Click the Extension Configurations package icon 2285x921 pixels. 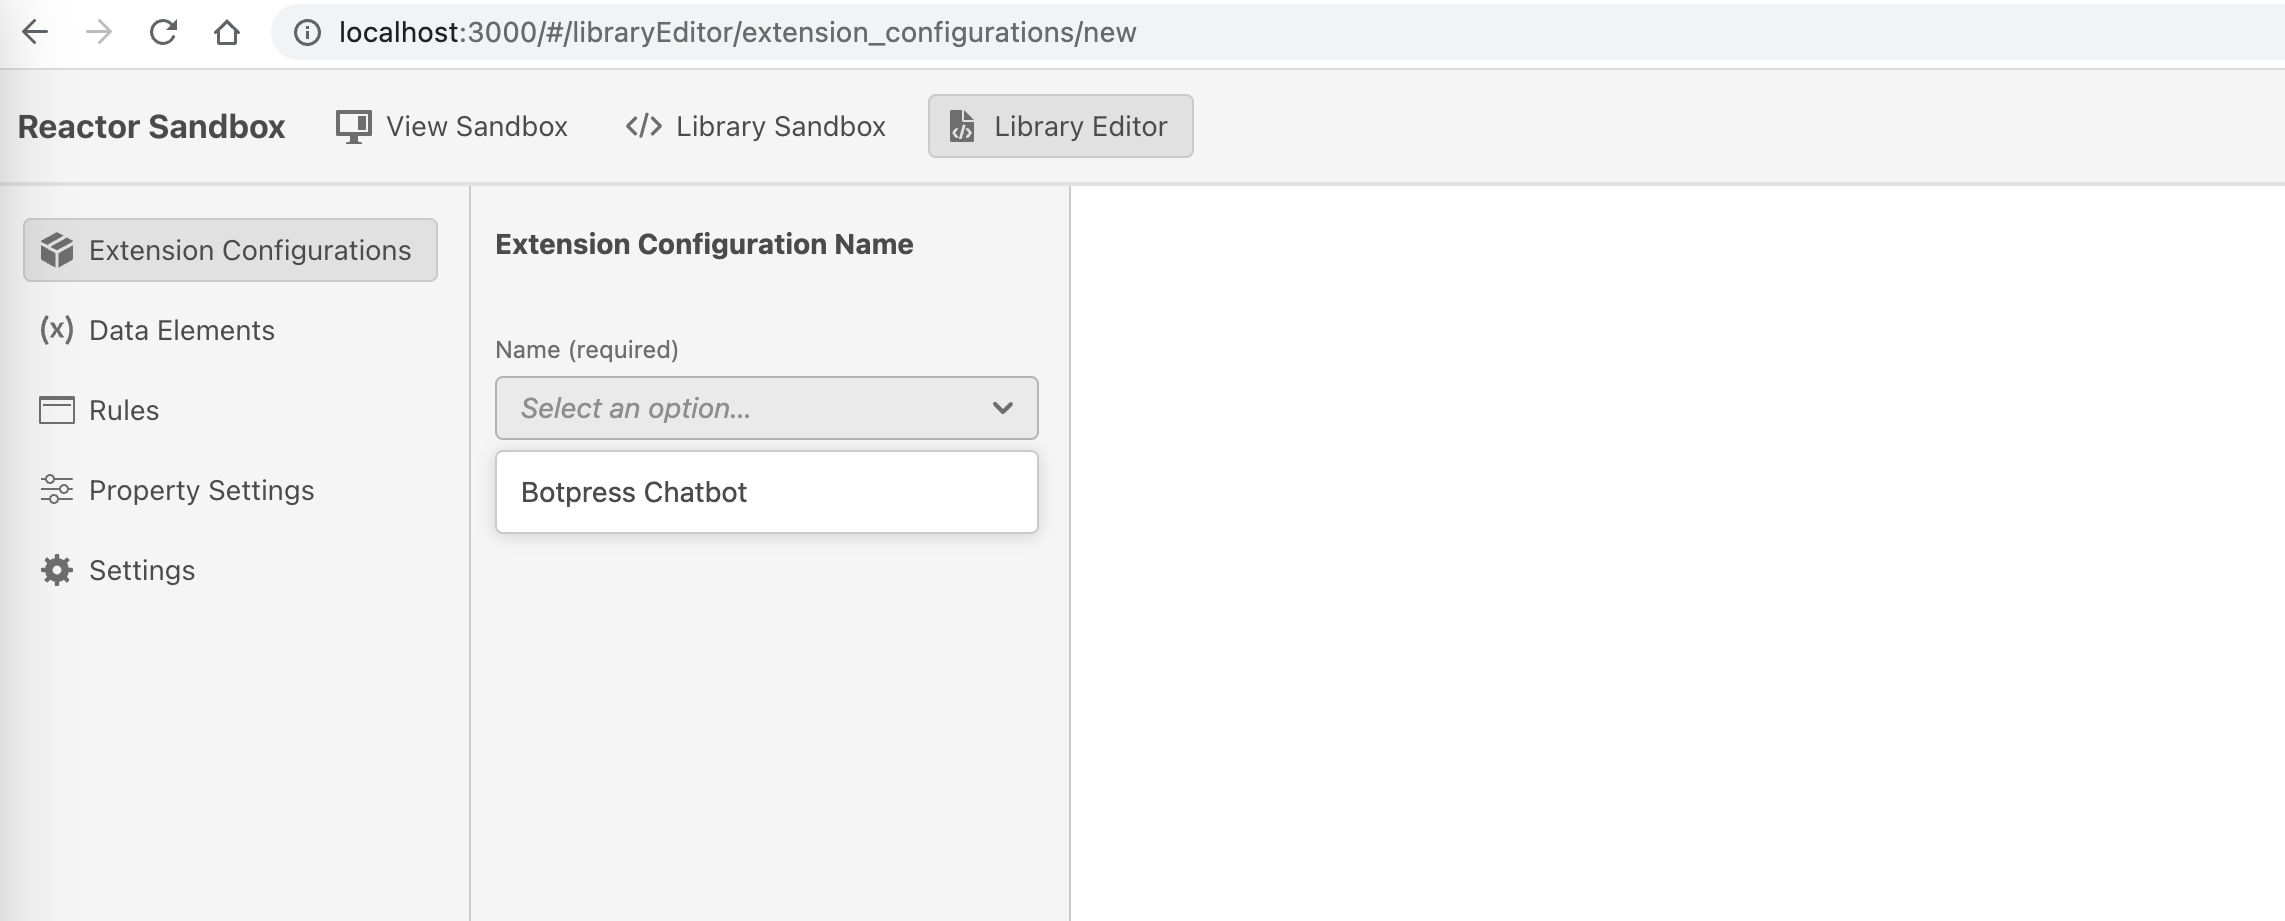click(57, 250)
